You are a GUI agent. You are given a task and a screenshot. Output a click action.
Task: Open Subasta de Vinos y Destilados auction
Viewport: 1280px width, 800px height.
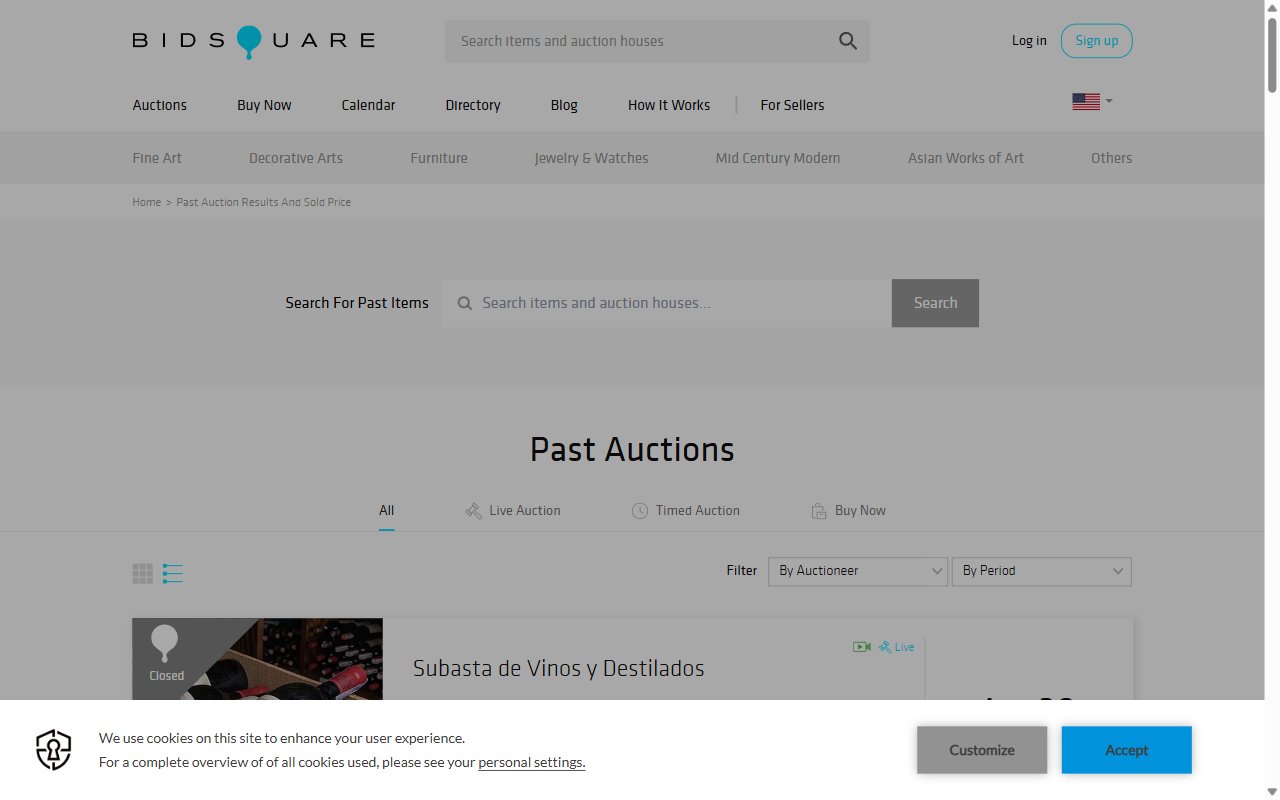[559, 668]
